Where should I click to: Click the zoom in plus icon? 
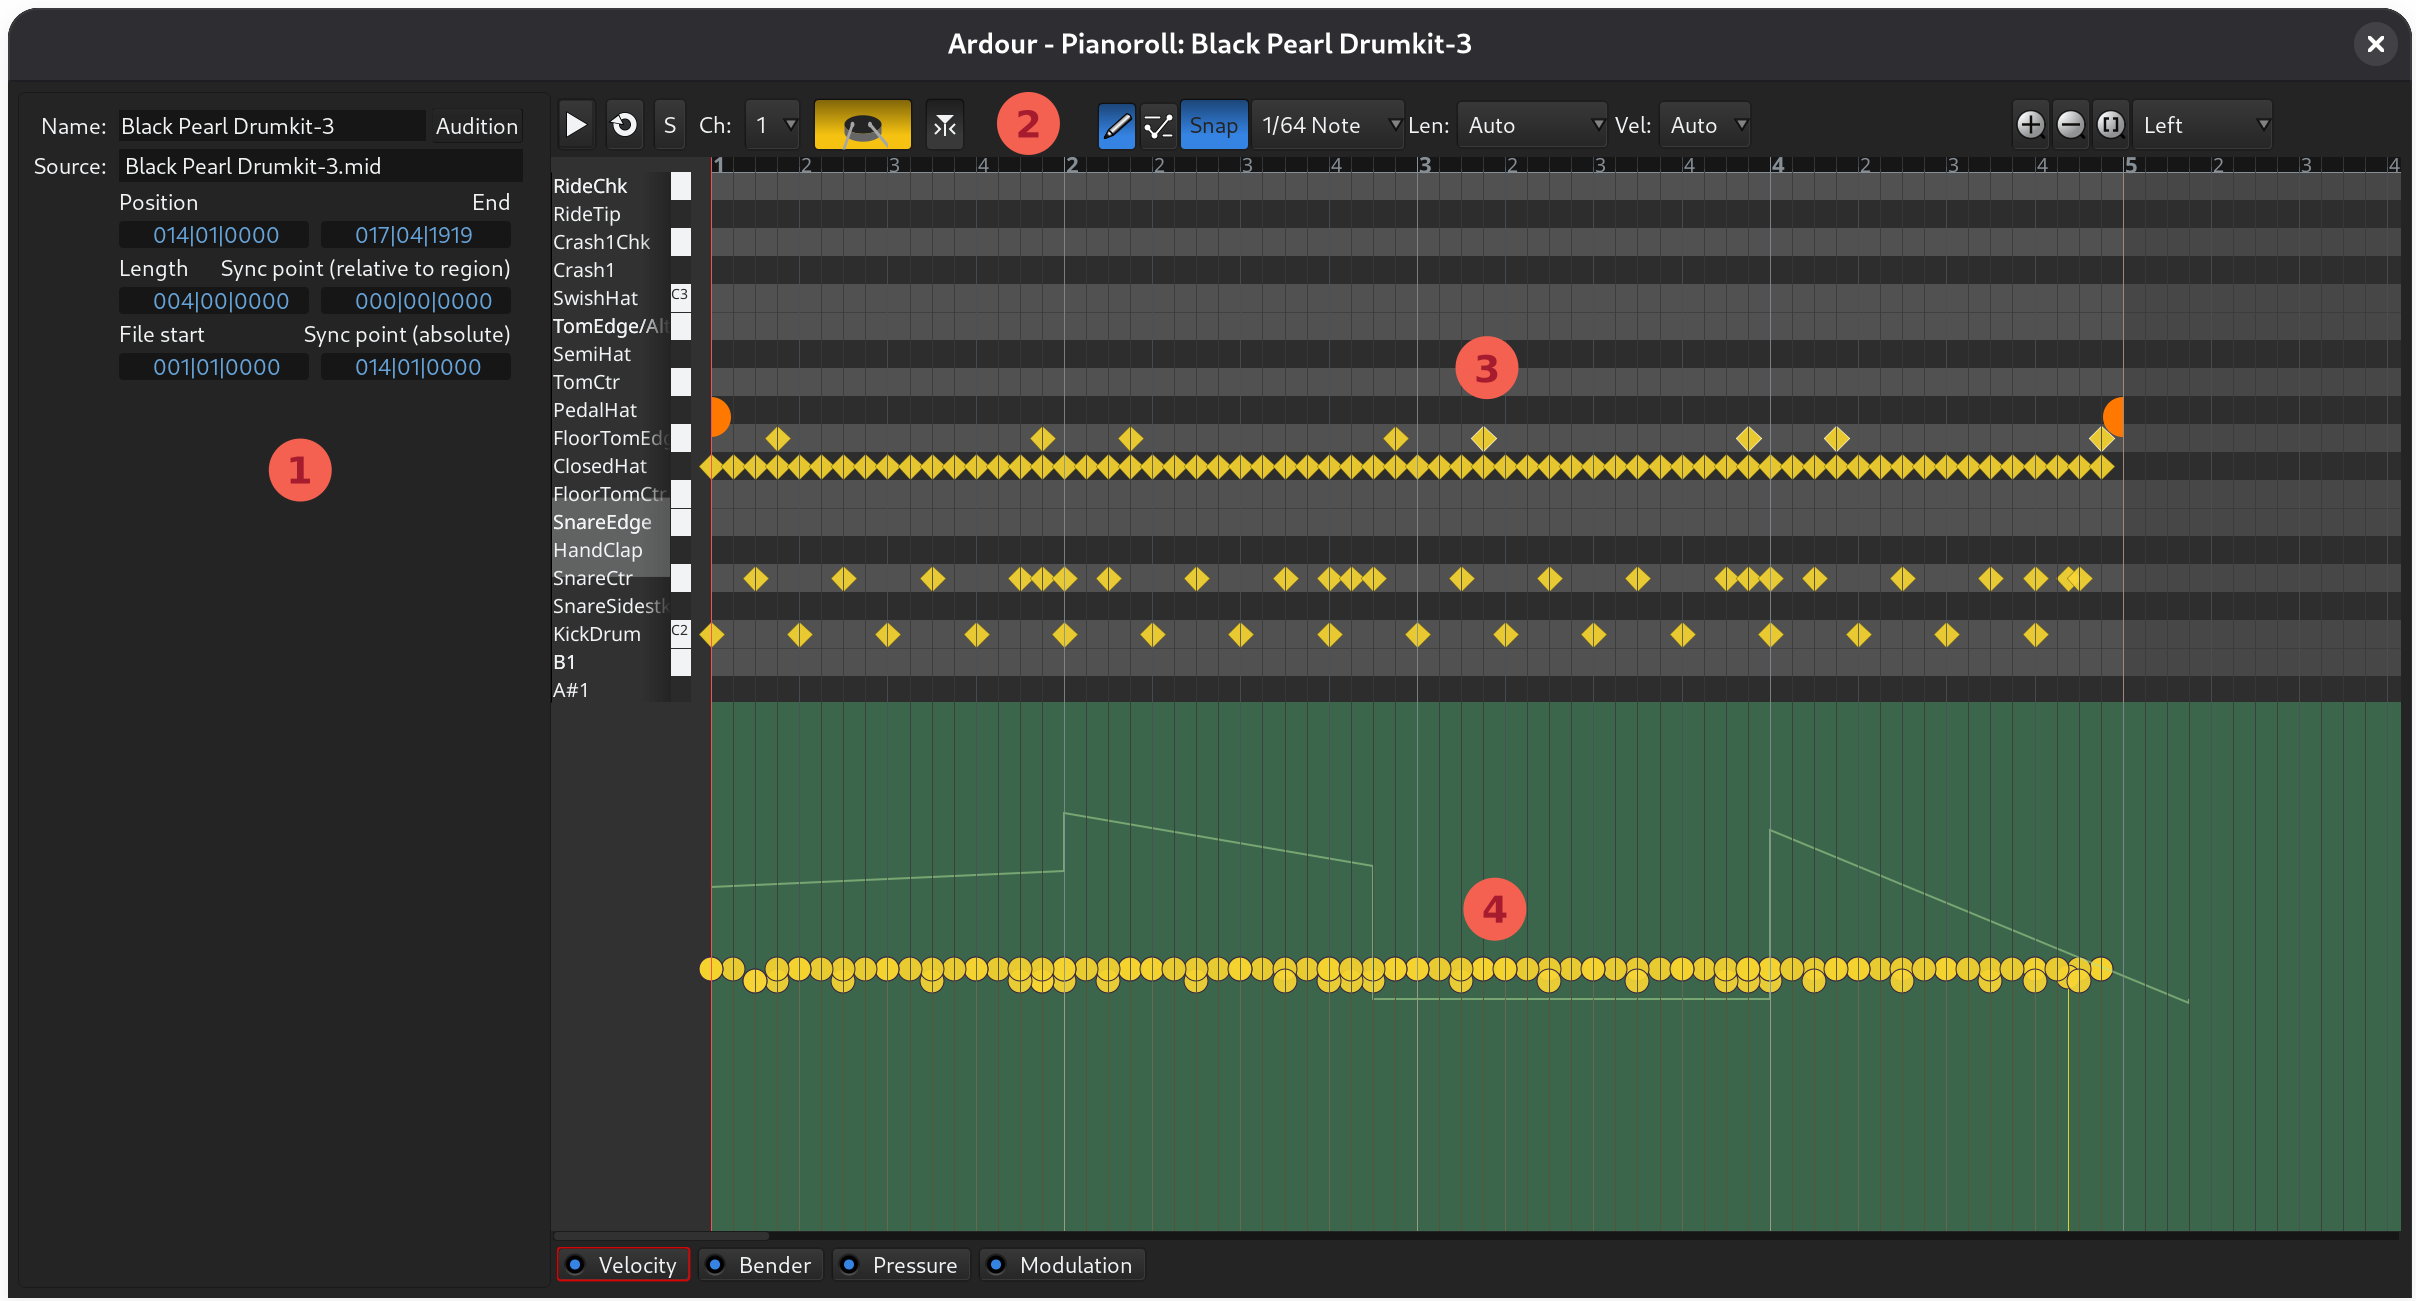[2030, 125]
